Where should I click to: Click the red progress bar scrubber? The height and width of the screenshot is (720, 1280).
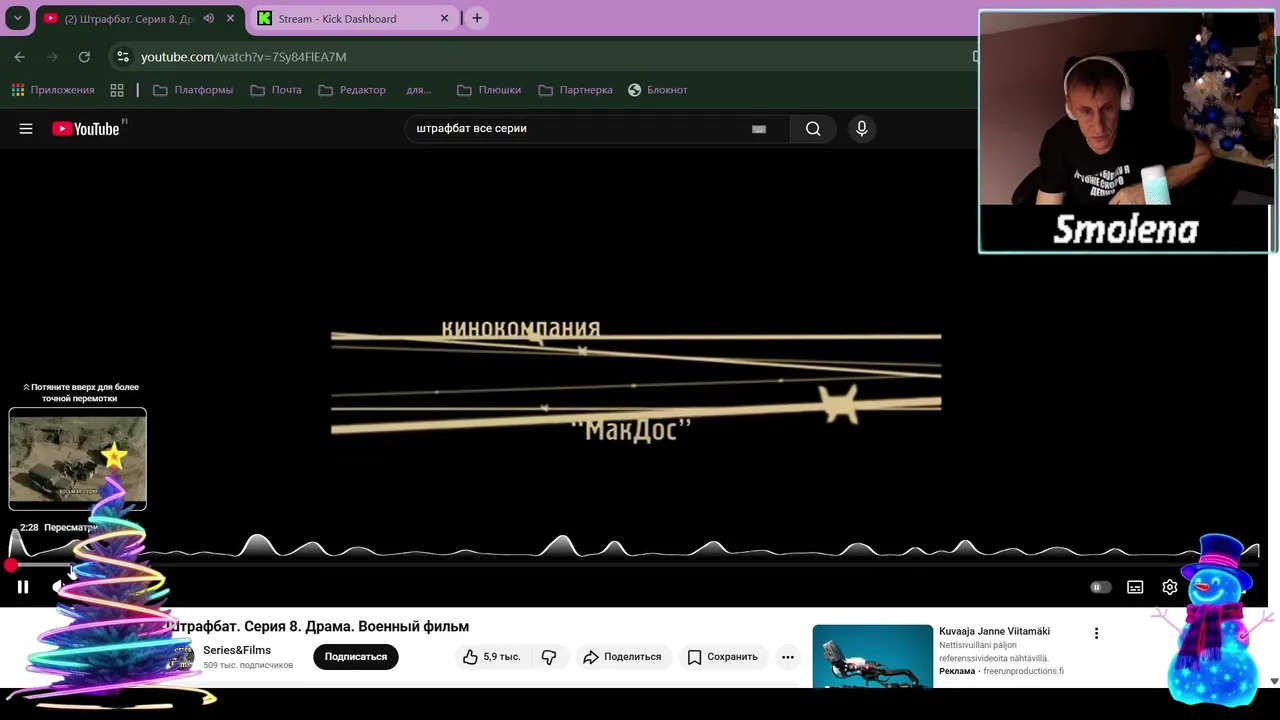[x=10, y=565]
